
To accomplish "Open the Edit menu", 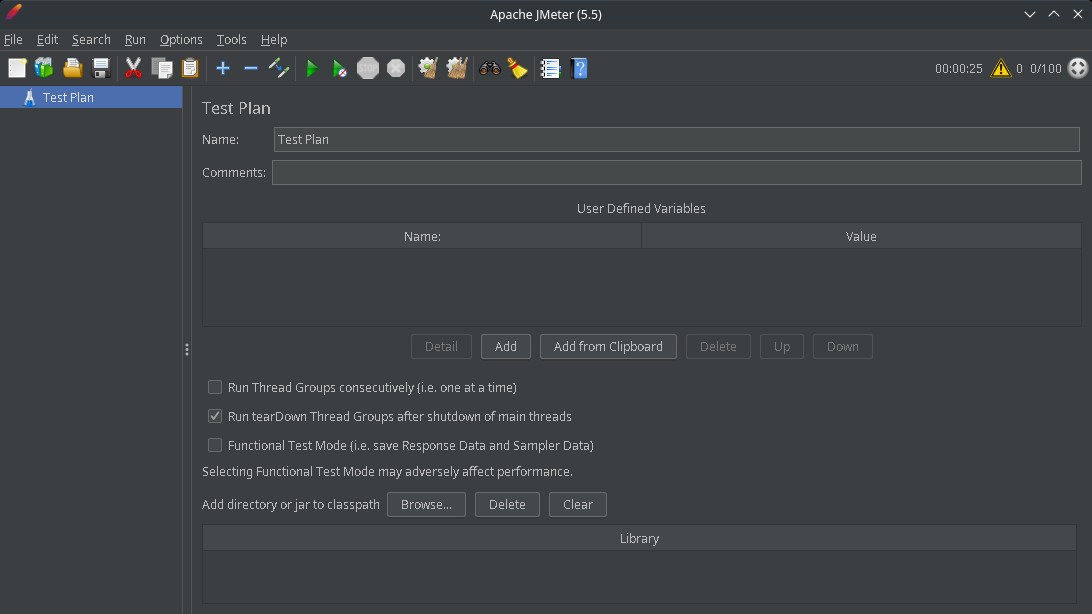I will coord(47,40).
